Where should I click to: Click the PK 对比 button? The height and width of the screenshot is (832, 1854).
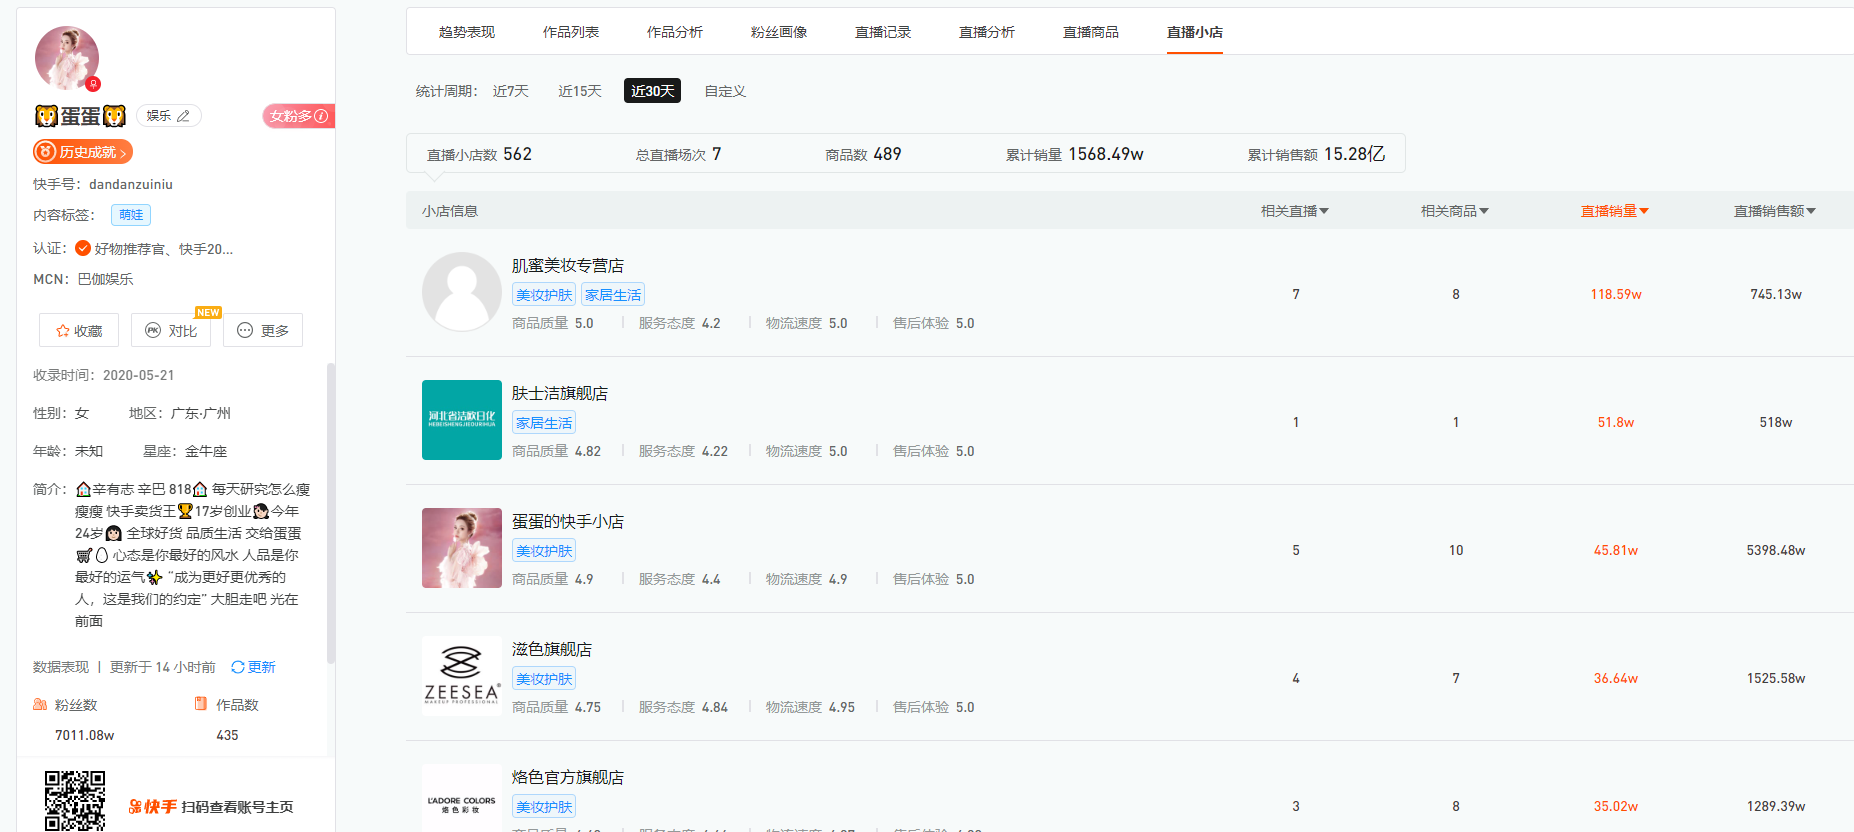click(171, 331)
